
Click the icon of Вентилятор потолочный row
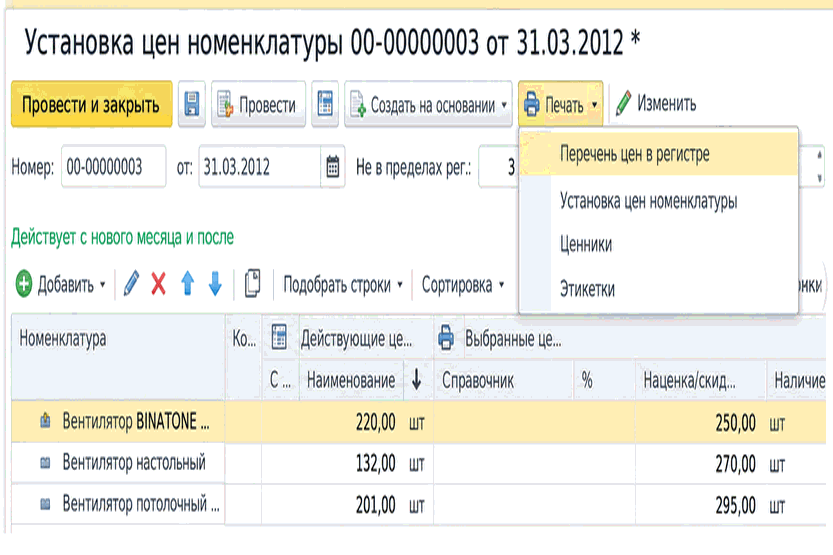pyautogui.click(x=46, y=503)
